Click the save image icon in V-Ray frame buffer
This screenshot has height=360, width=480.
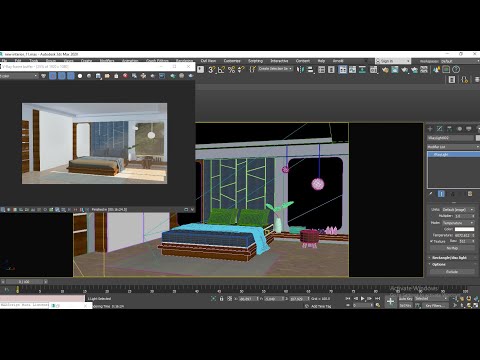pos(98,76)
